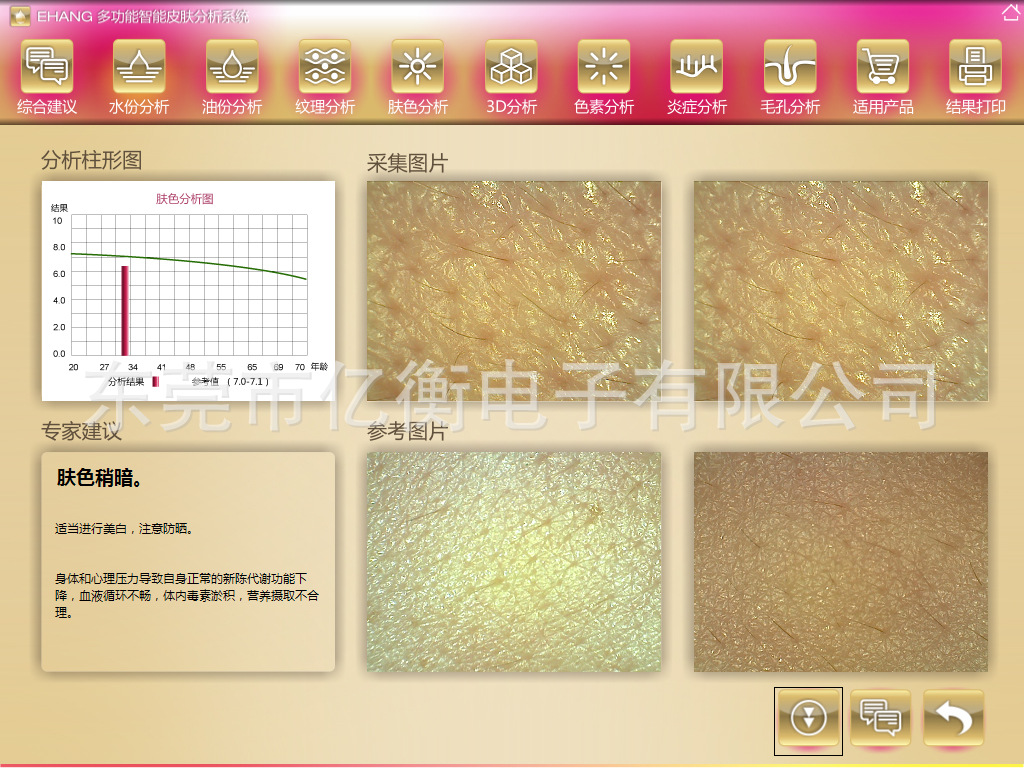Select the 肤色分析 skin tone icon
1024x768 pixels.
point(418,67)
